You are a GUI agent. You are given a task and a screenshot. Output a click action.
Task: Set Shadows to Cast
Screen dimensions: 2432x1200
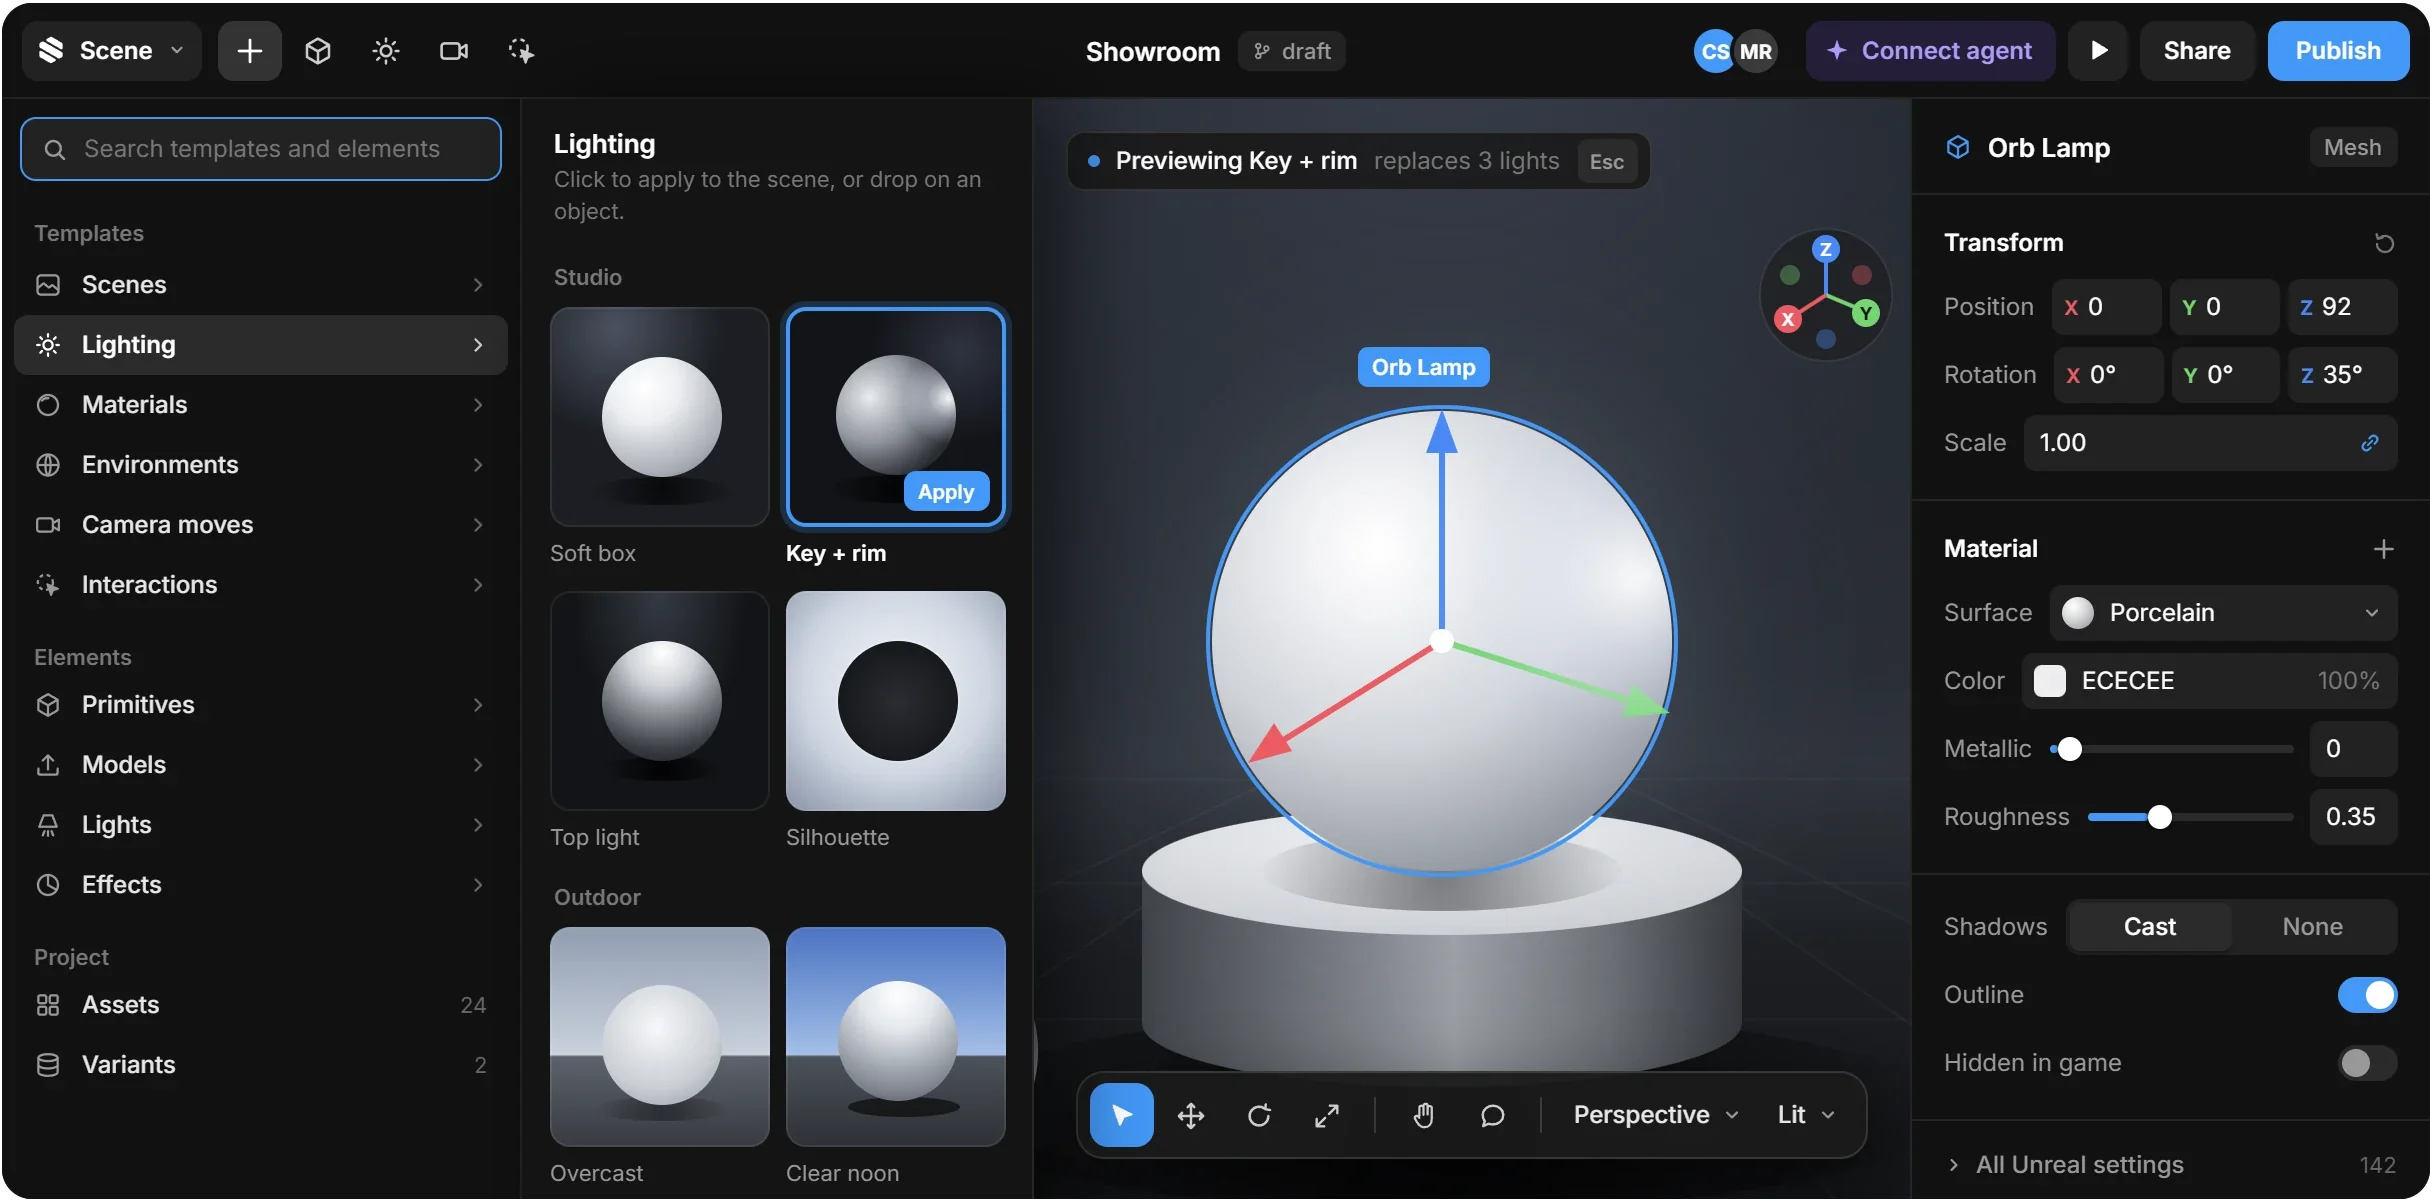click(2150, 927)
